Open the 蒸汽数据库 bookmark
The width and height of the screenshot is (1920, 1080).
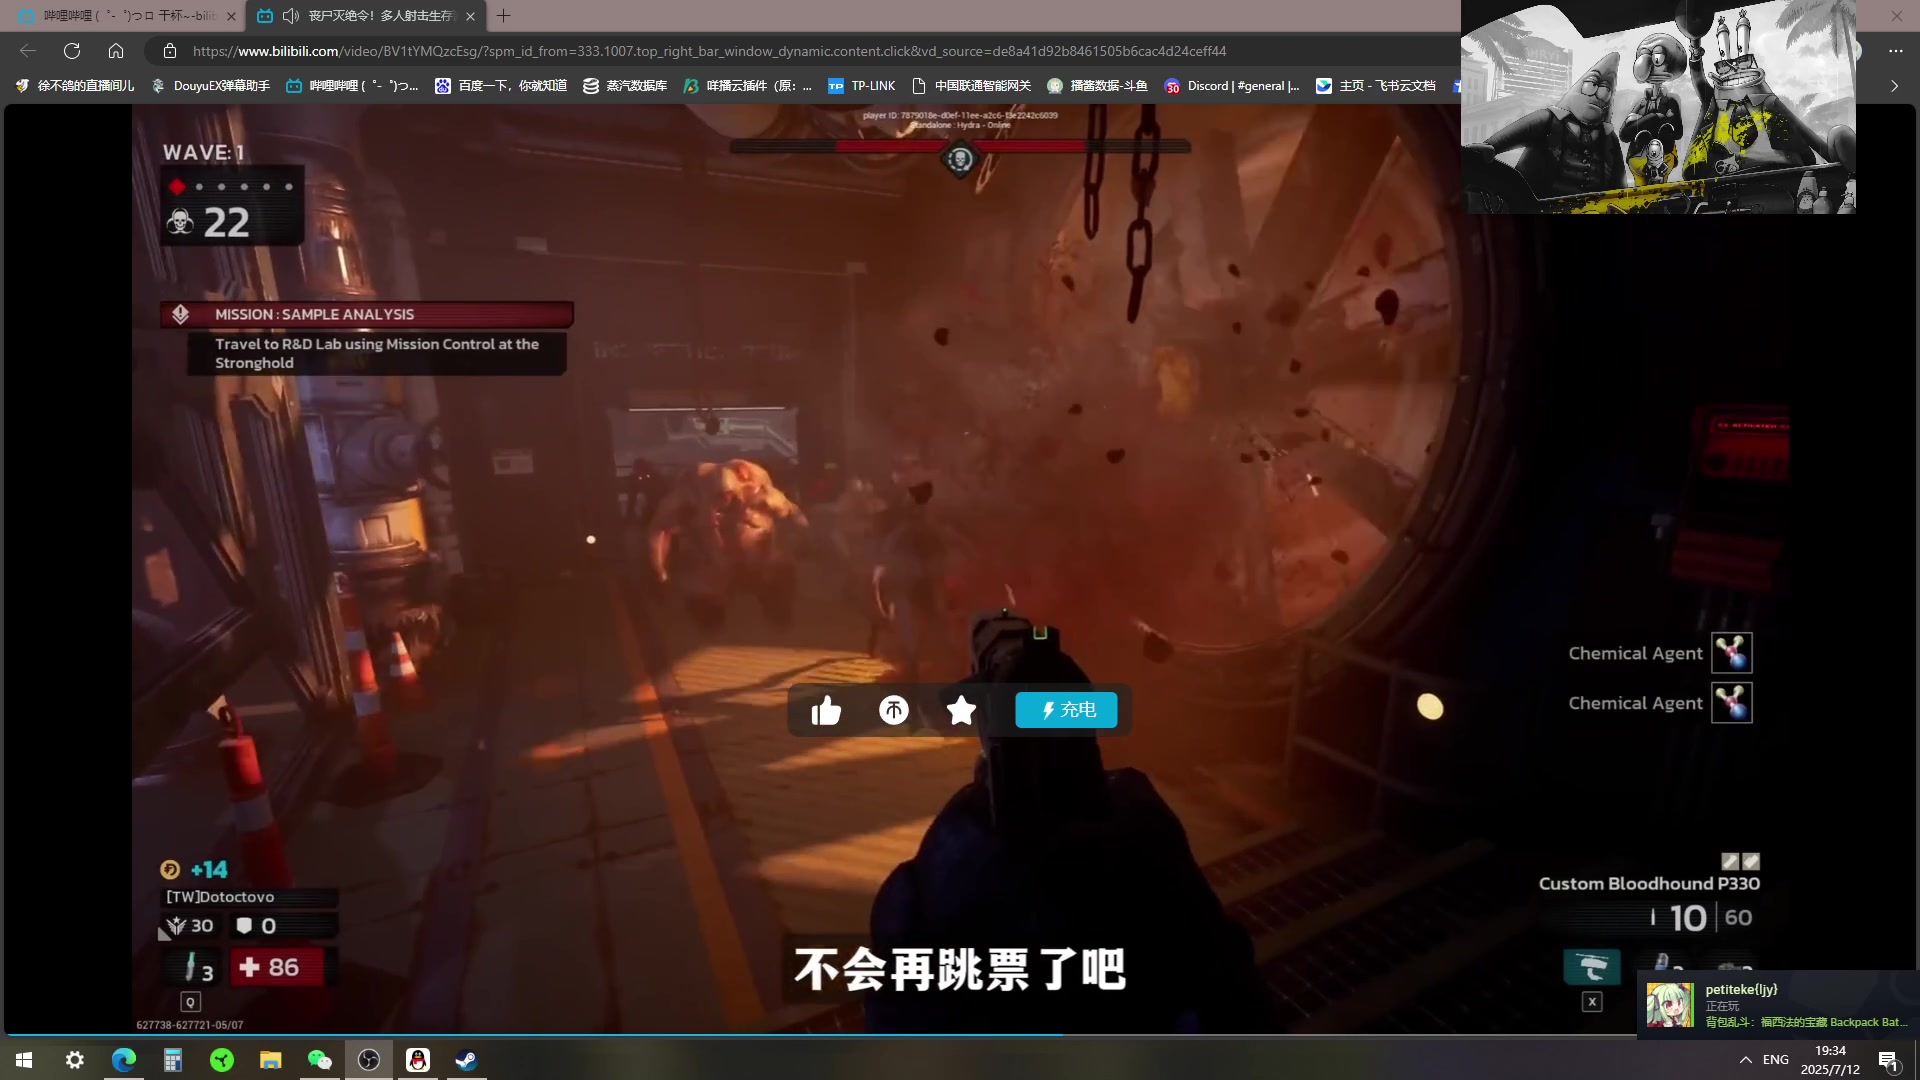625,86
